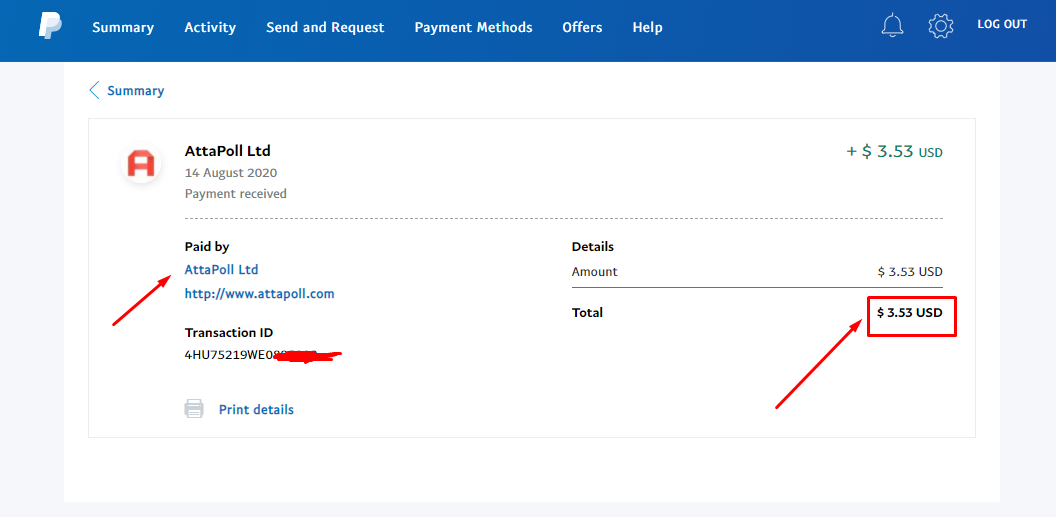Open the Help nav item
Image resolution: width=1056 pixels, height=517 pixels.
648,28
